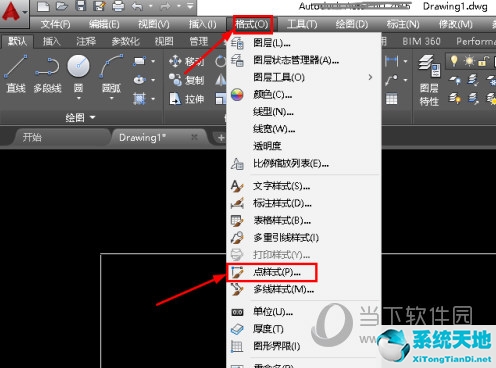Open the 绘图(D) menu

point(352,24)
